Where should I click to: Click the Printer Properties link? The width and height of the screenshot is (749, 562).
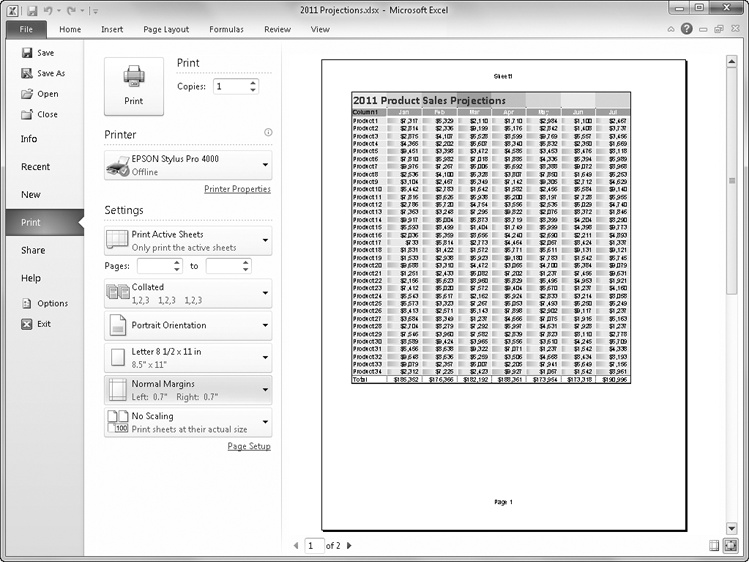(237, 189)
